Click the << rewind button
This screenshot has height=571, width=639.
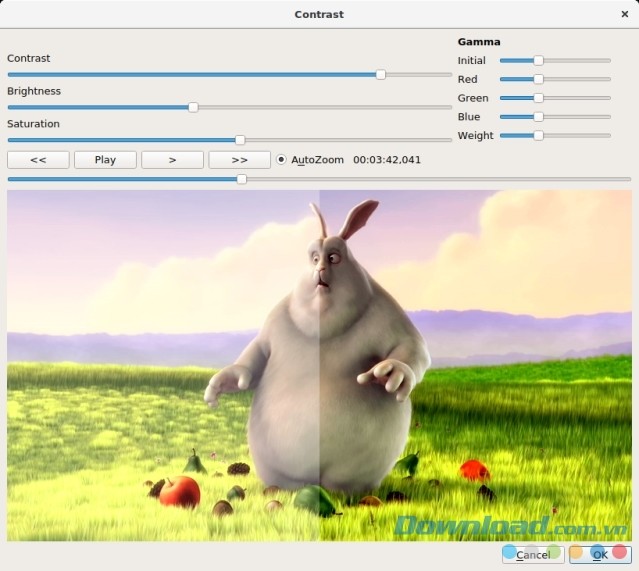pyautogui.click(x=38, y=160)
